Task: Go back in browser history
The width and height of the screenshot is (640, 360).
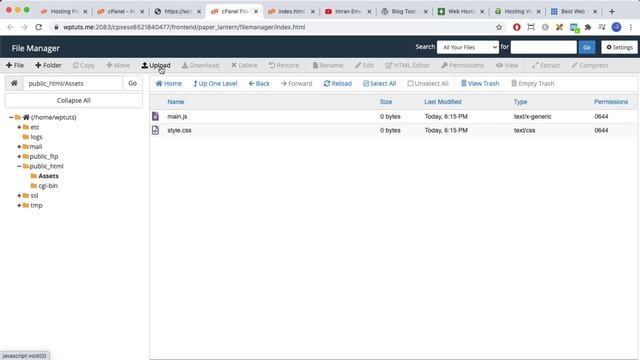Action: 10,27
